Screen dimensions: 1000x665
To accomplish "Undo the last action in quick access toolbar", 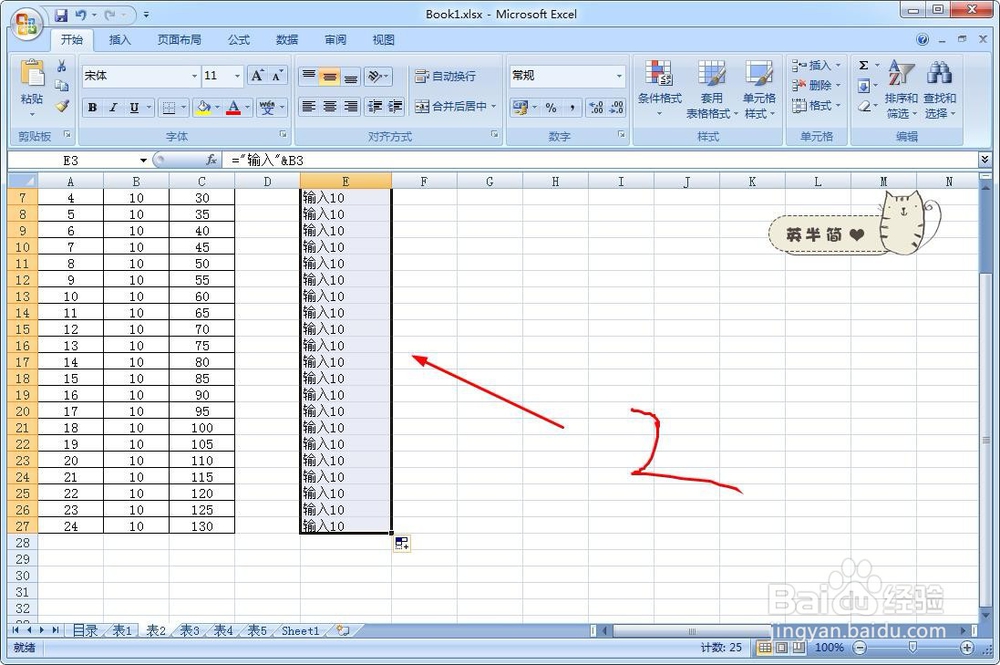I will (x=80, y=14).
